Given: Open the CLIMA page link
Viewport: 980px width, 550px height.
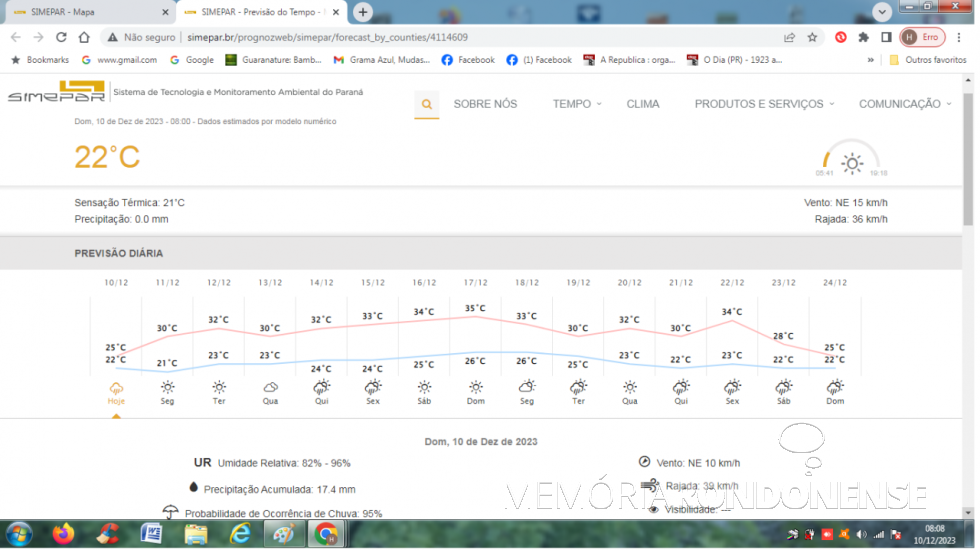Looking at the screenshot, I should [x=643, y=104].
